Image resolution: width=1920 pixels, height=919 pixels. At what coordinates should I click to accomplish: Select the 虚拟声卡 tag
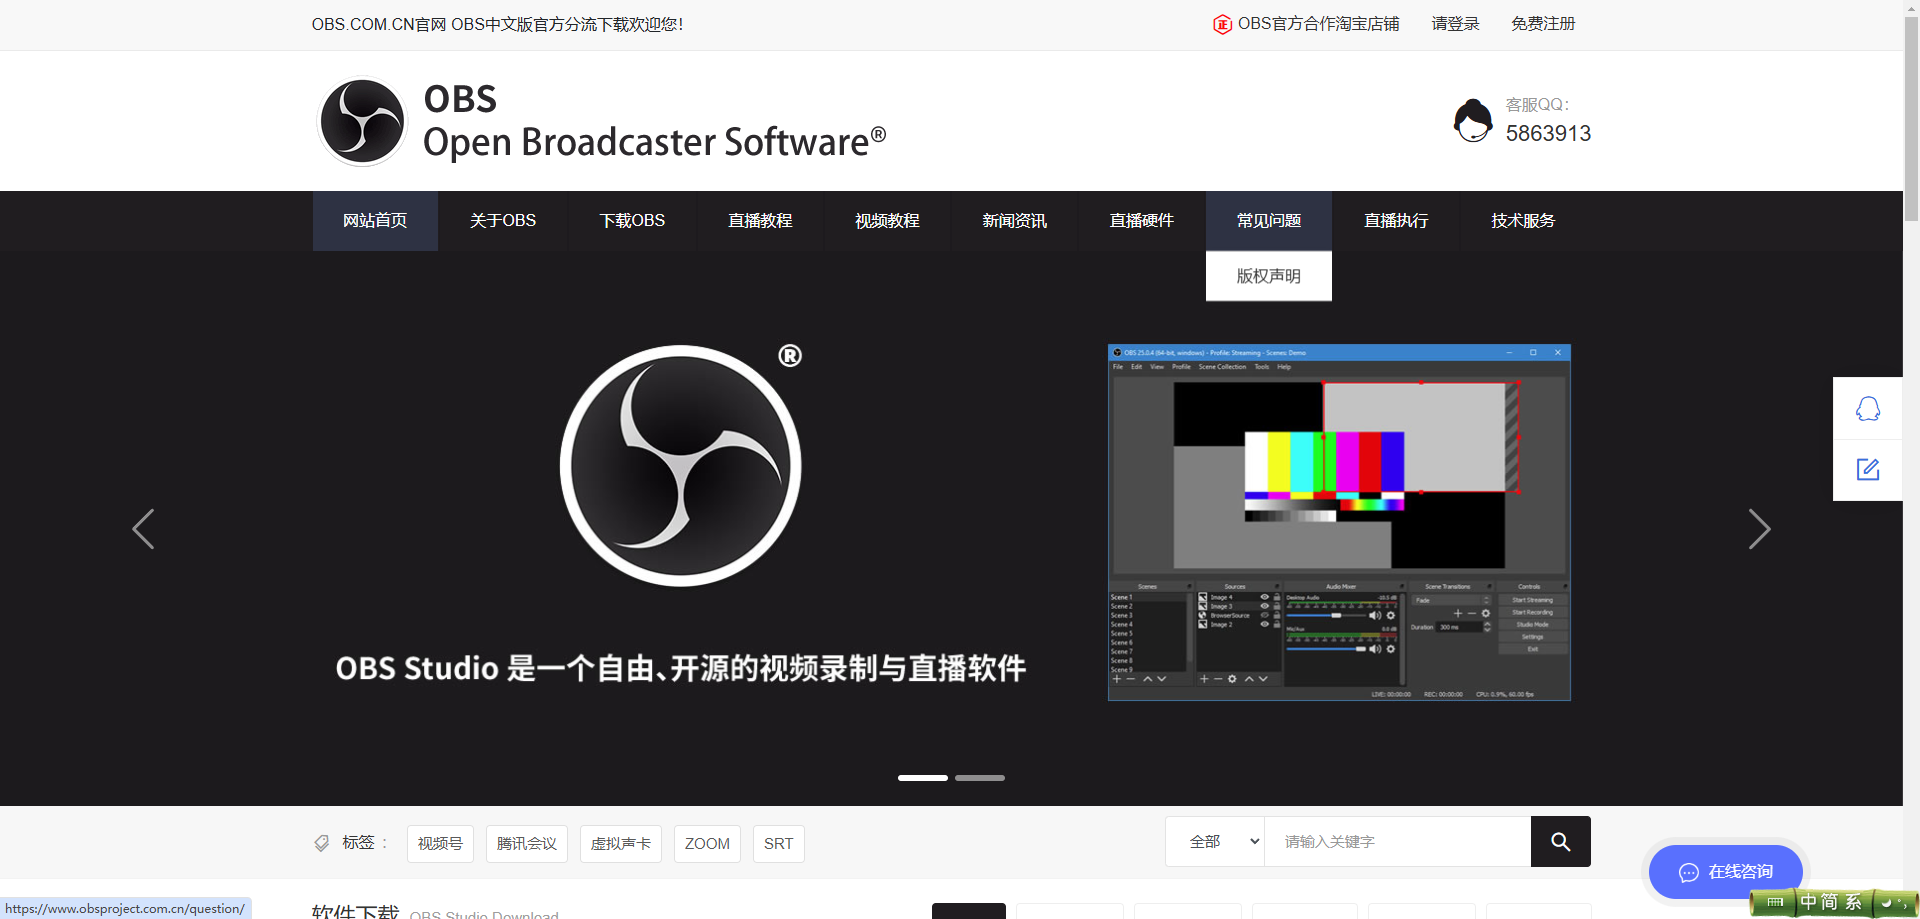[621, 844]
